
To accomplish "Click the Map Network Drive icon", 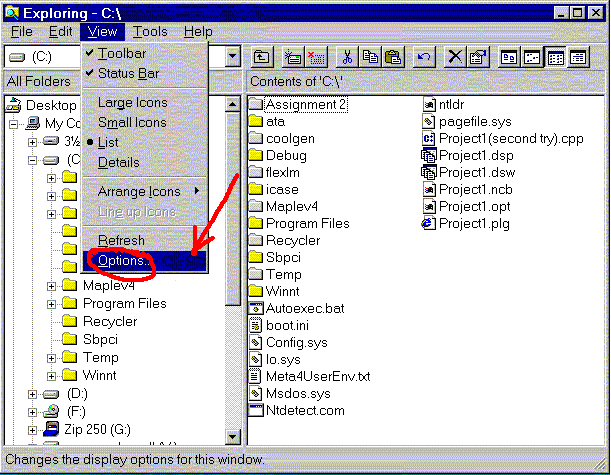I will click(293, 57).
